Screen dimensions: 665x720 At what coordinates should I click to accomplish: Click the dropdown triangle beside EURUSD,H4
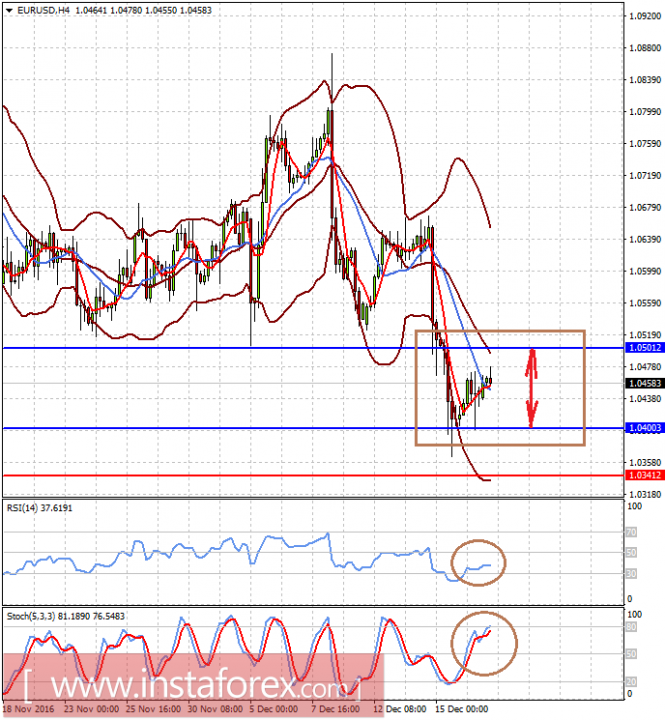(9, 10)
